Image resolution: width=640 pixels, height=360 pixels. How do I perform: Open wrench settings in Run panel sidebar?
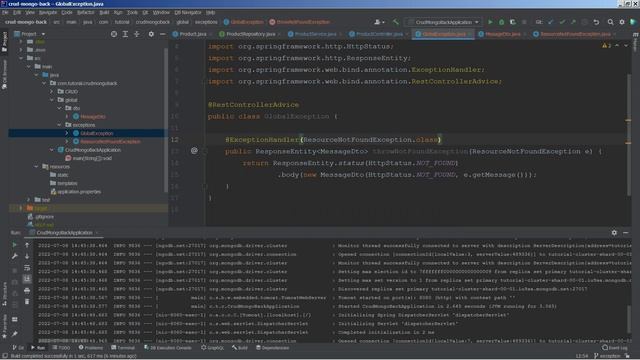point(14,256)
